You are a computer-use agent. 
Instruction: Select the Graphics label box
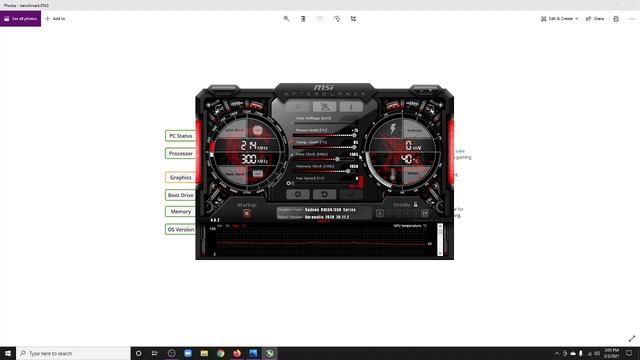point(180,178)
